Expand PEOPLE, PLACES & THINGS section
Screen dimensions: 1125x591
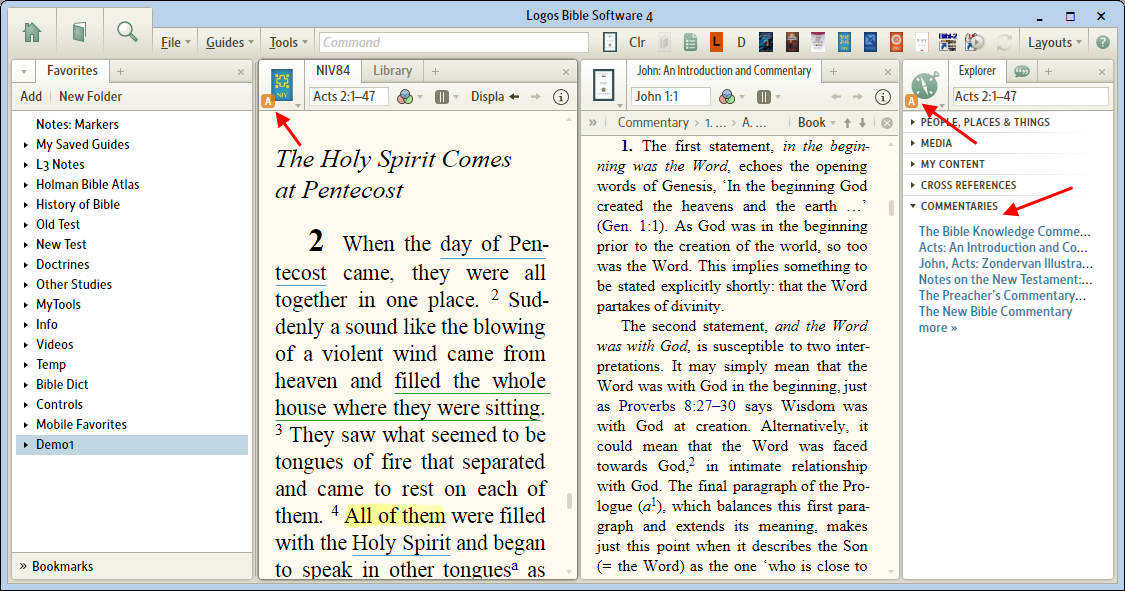tap(913, 123)
